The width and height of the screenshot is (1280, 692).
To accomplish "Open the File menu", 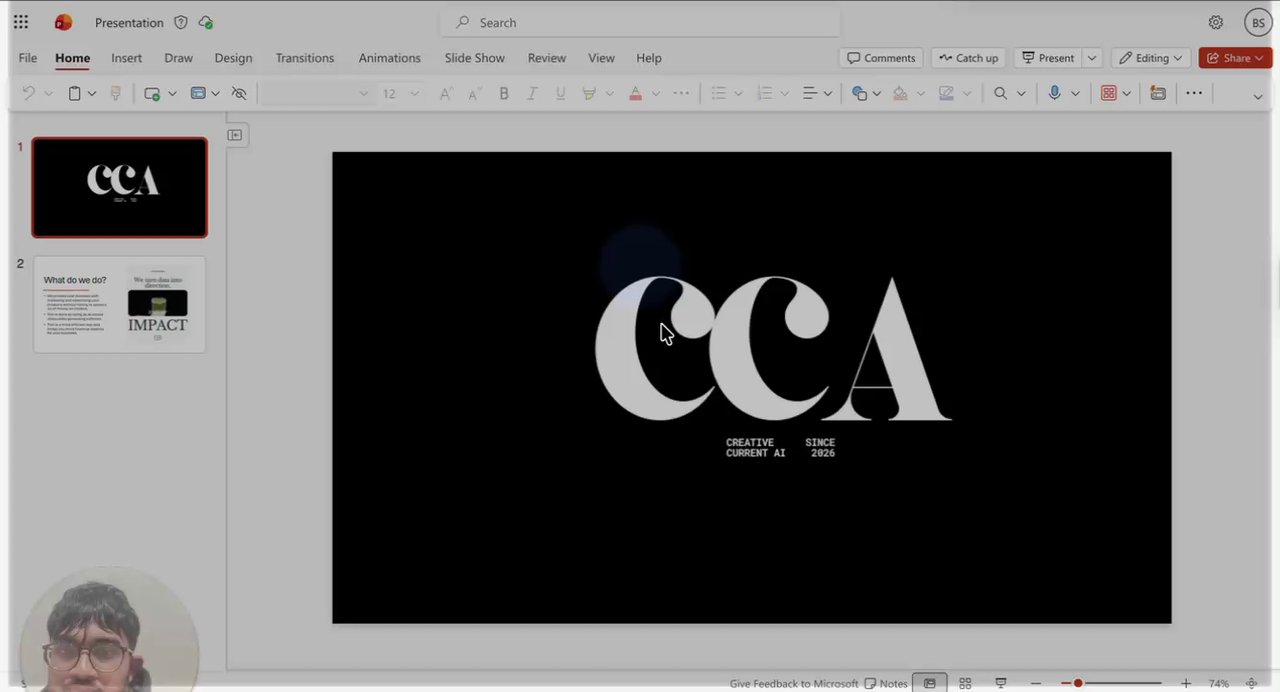I will 28,58.
